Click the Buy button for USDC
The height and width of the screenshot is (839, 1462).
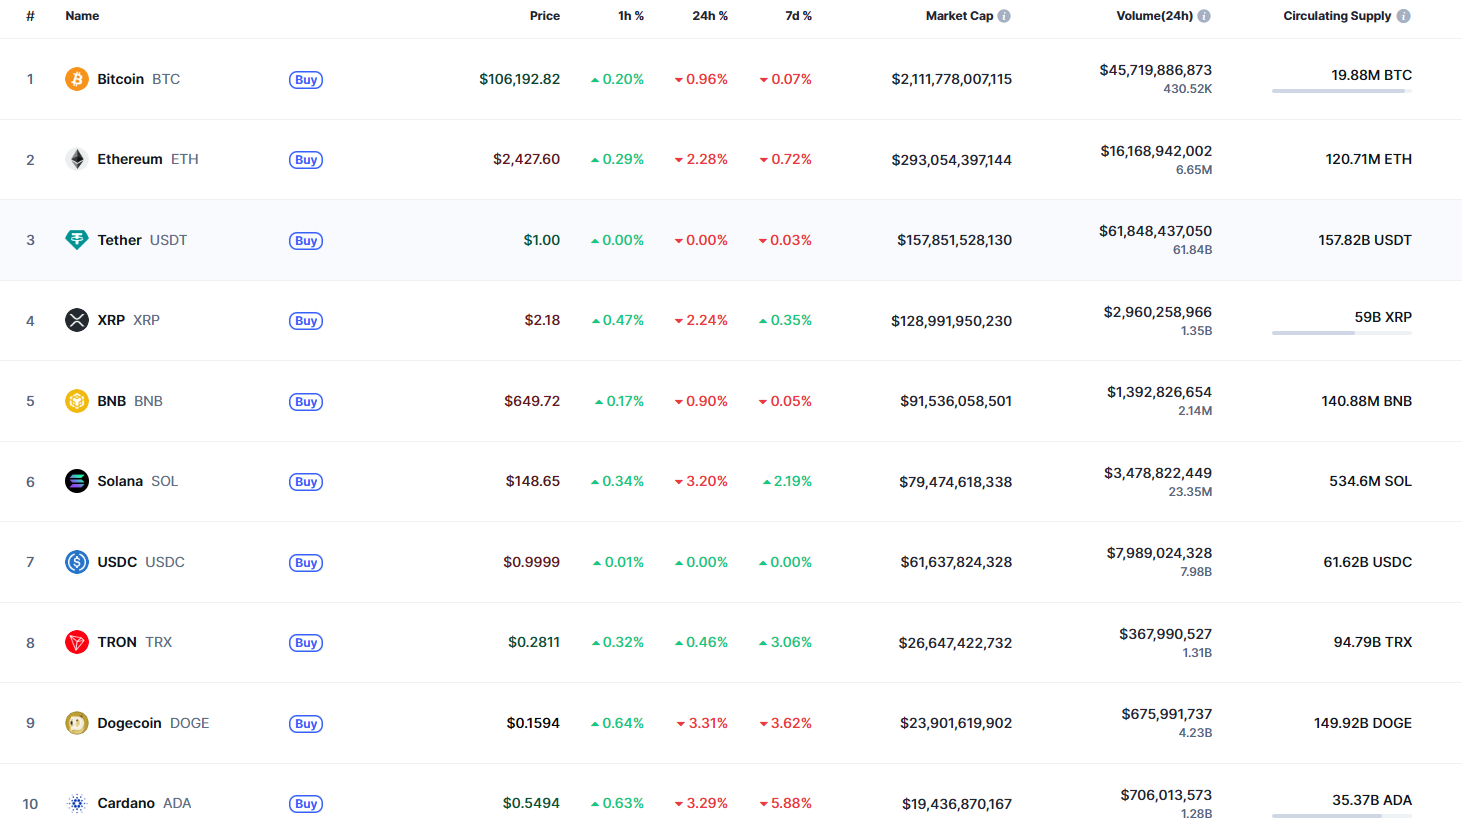pos(306,563)
